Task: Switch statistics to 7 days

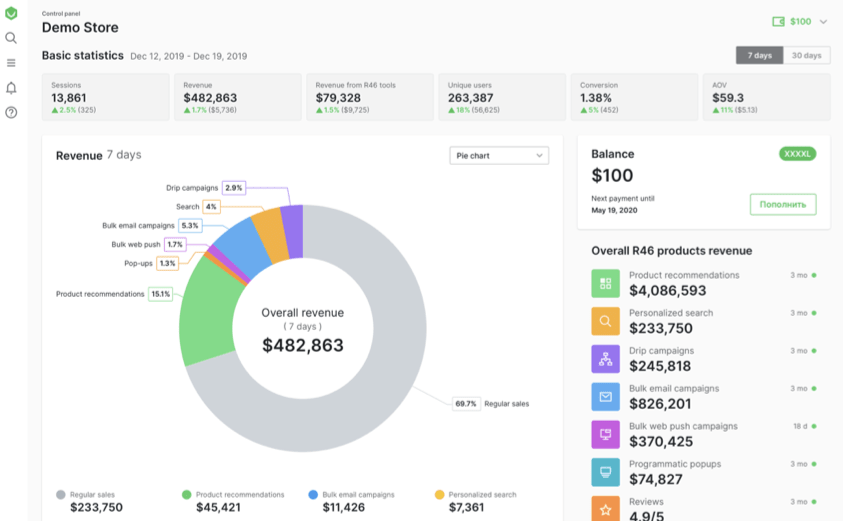Action: (759, 55)
